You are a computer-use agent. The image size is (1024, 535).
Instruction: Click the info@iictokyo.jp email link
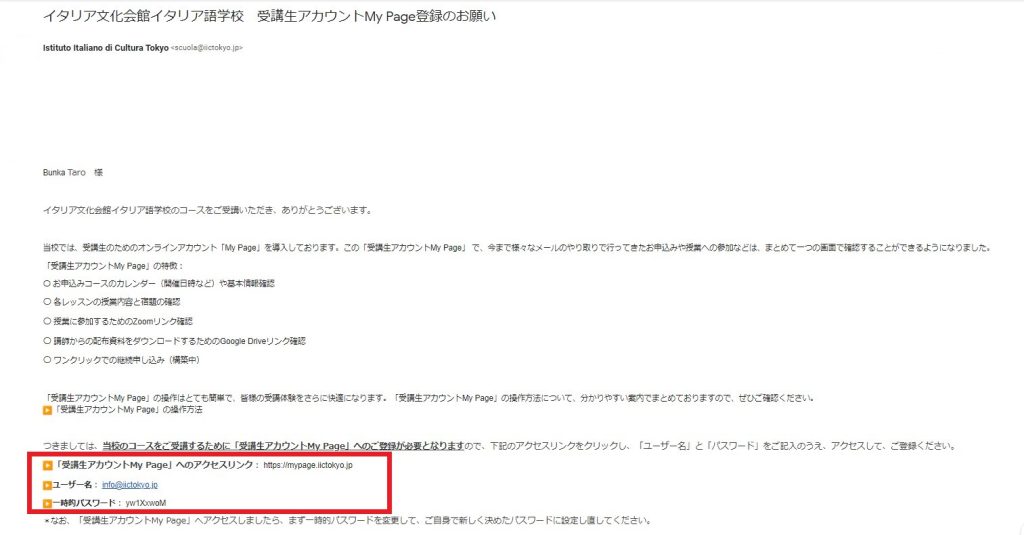[x=130, y=485]
